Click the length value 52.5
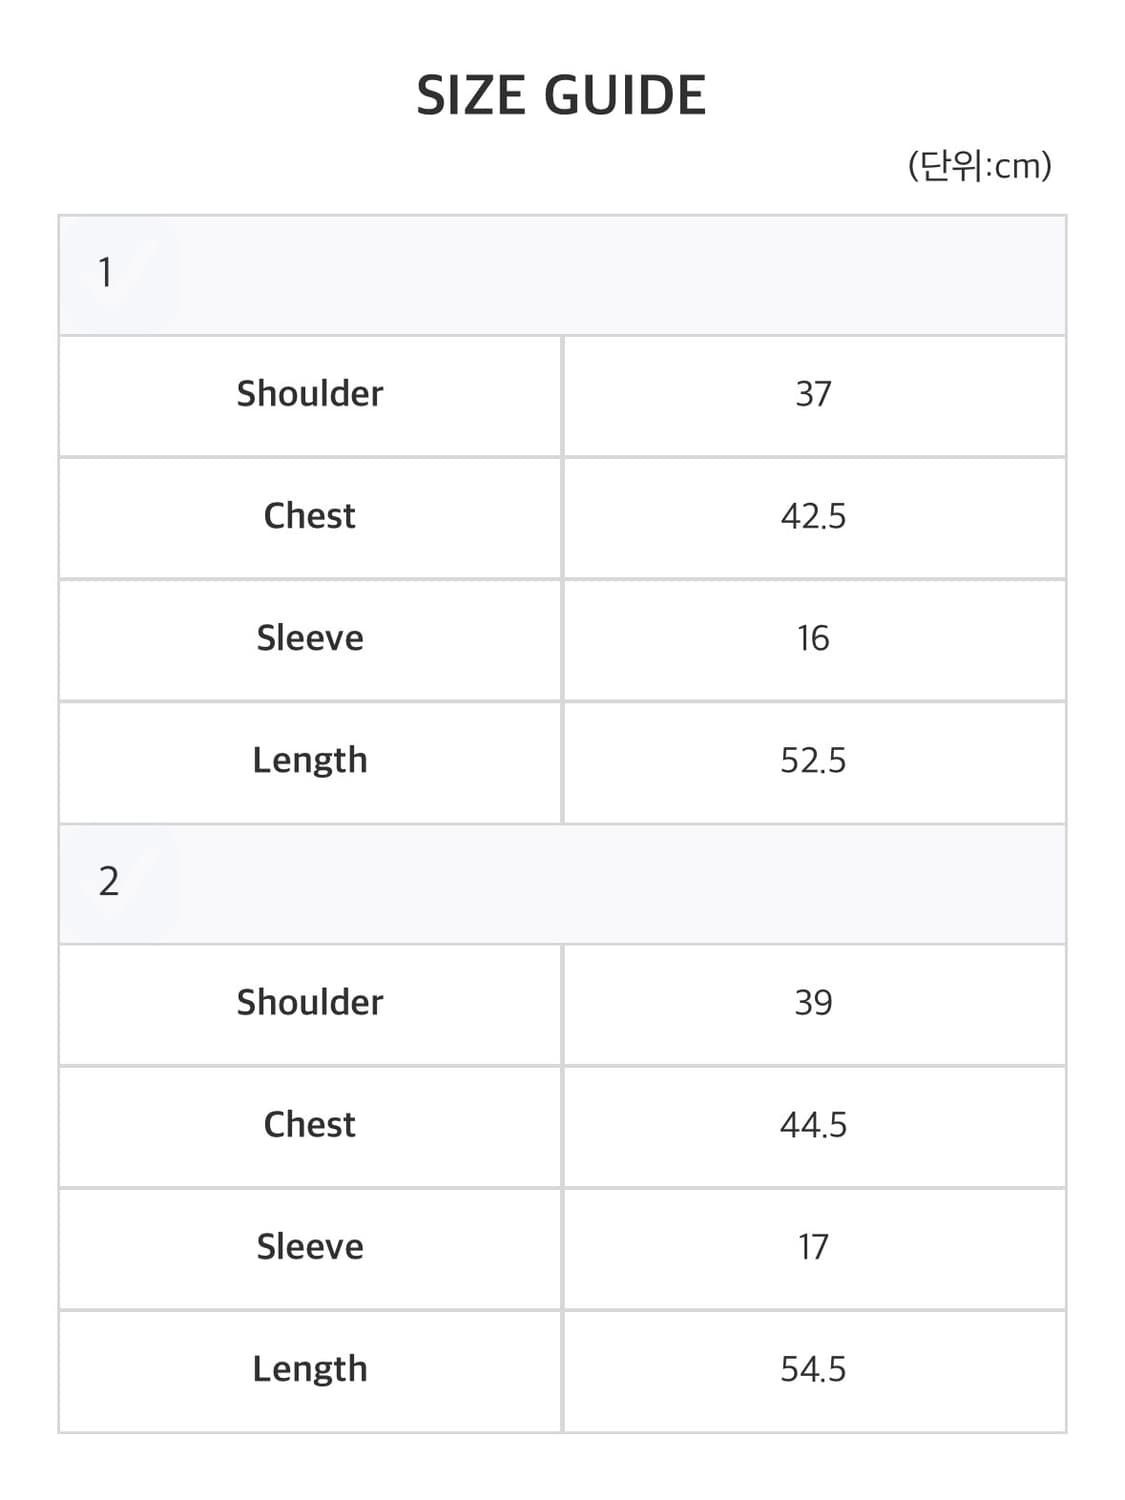Image resolution: width=1125 pixels, height=1500 pixels. 813,761
